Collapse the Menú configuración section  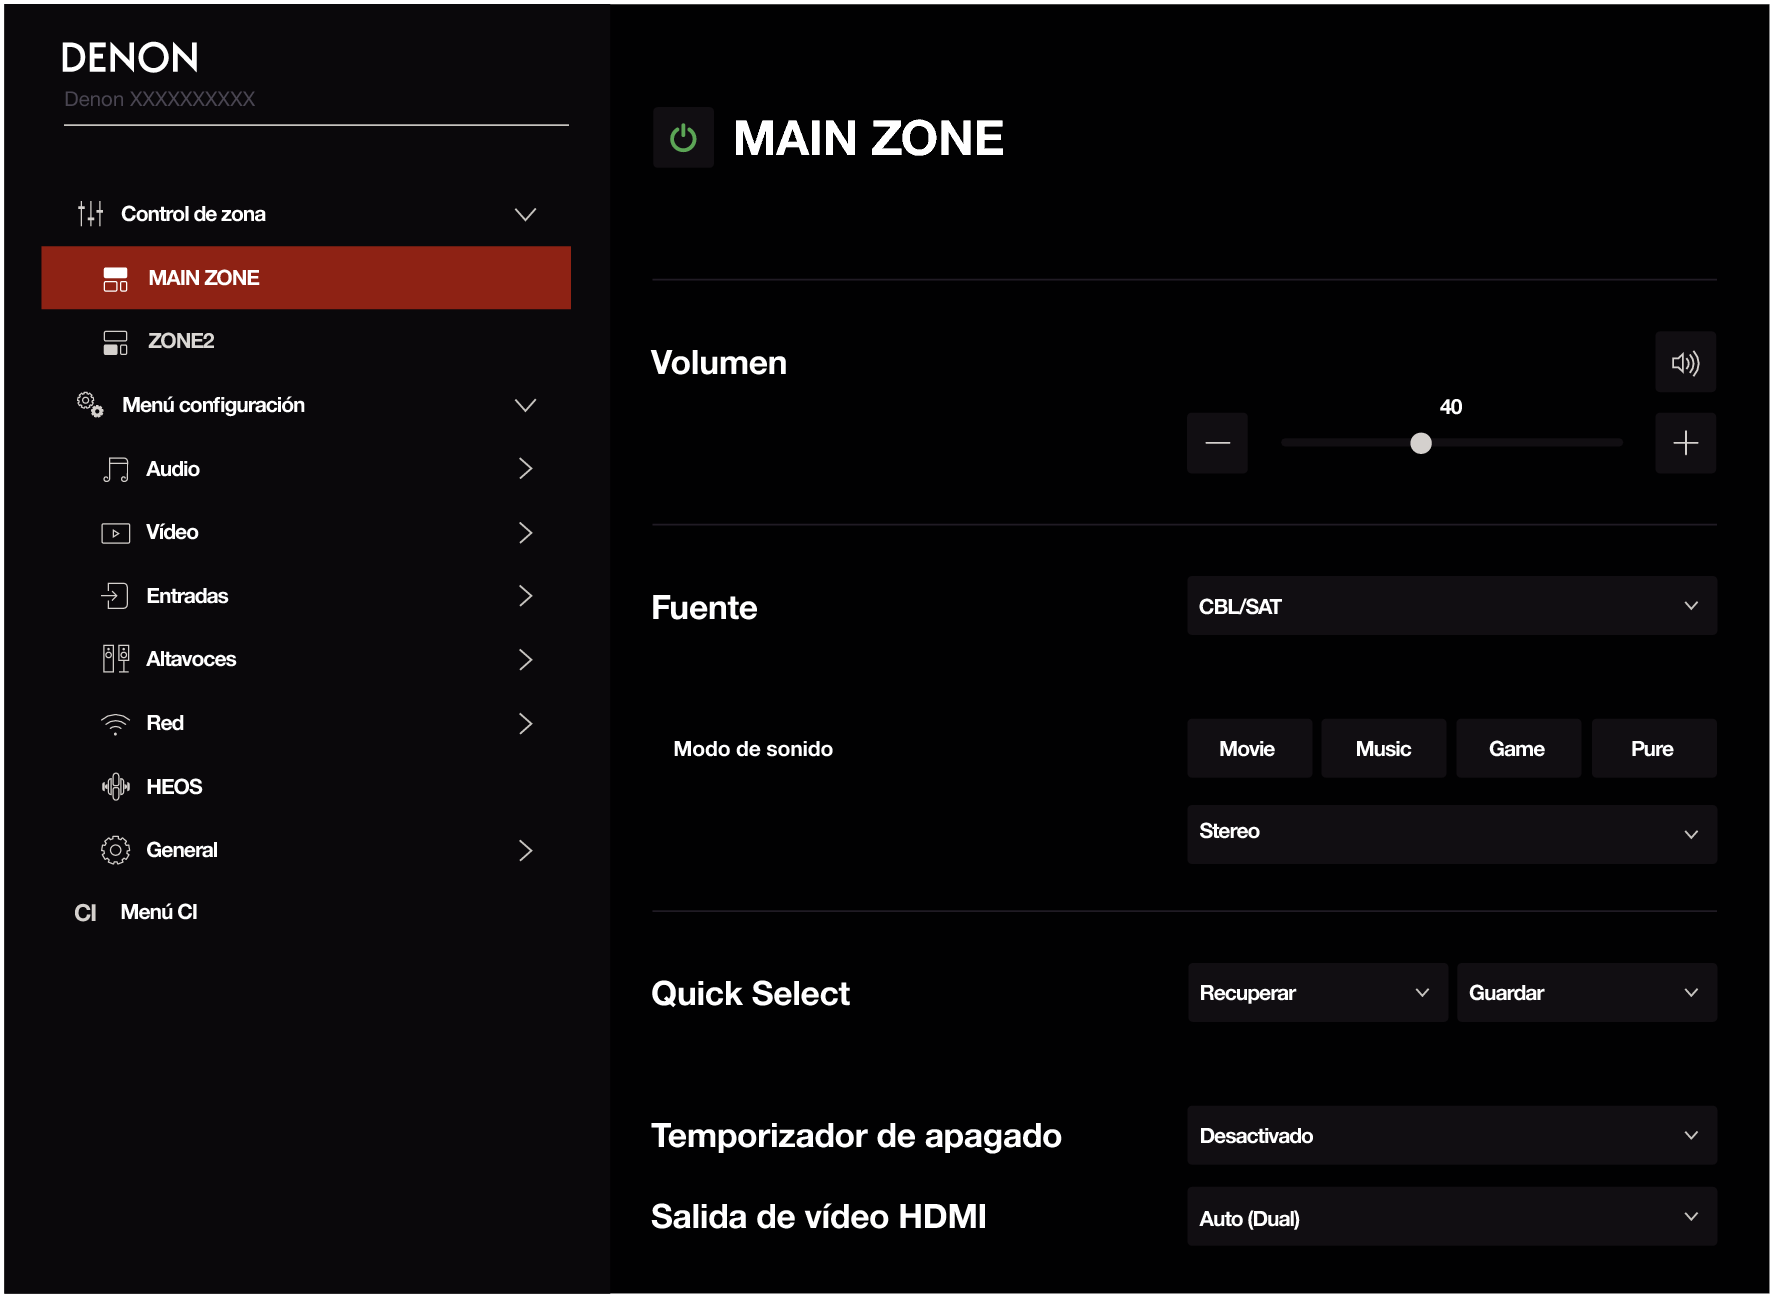click(525, 405)
